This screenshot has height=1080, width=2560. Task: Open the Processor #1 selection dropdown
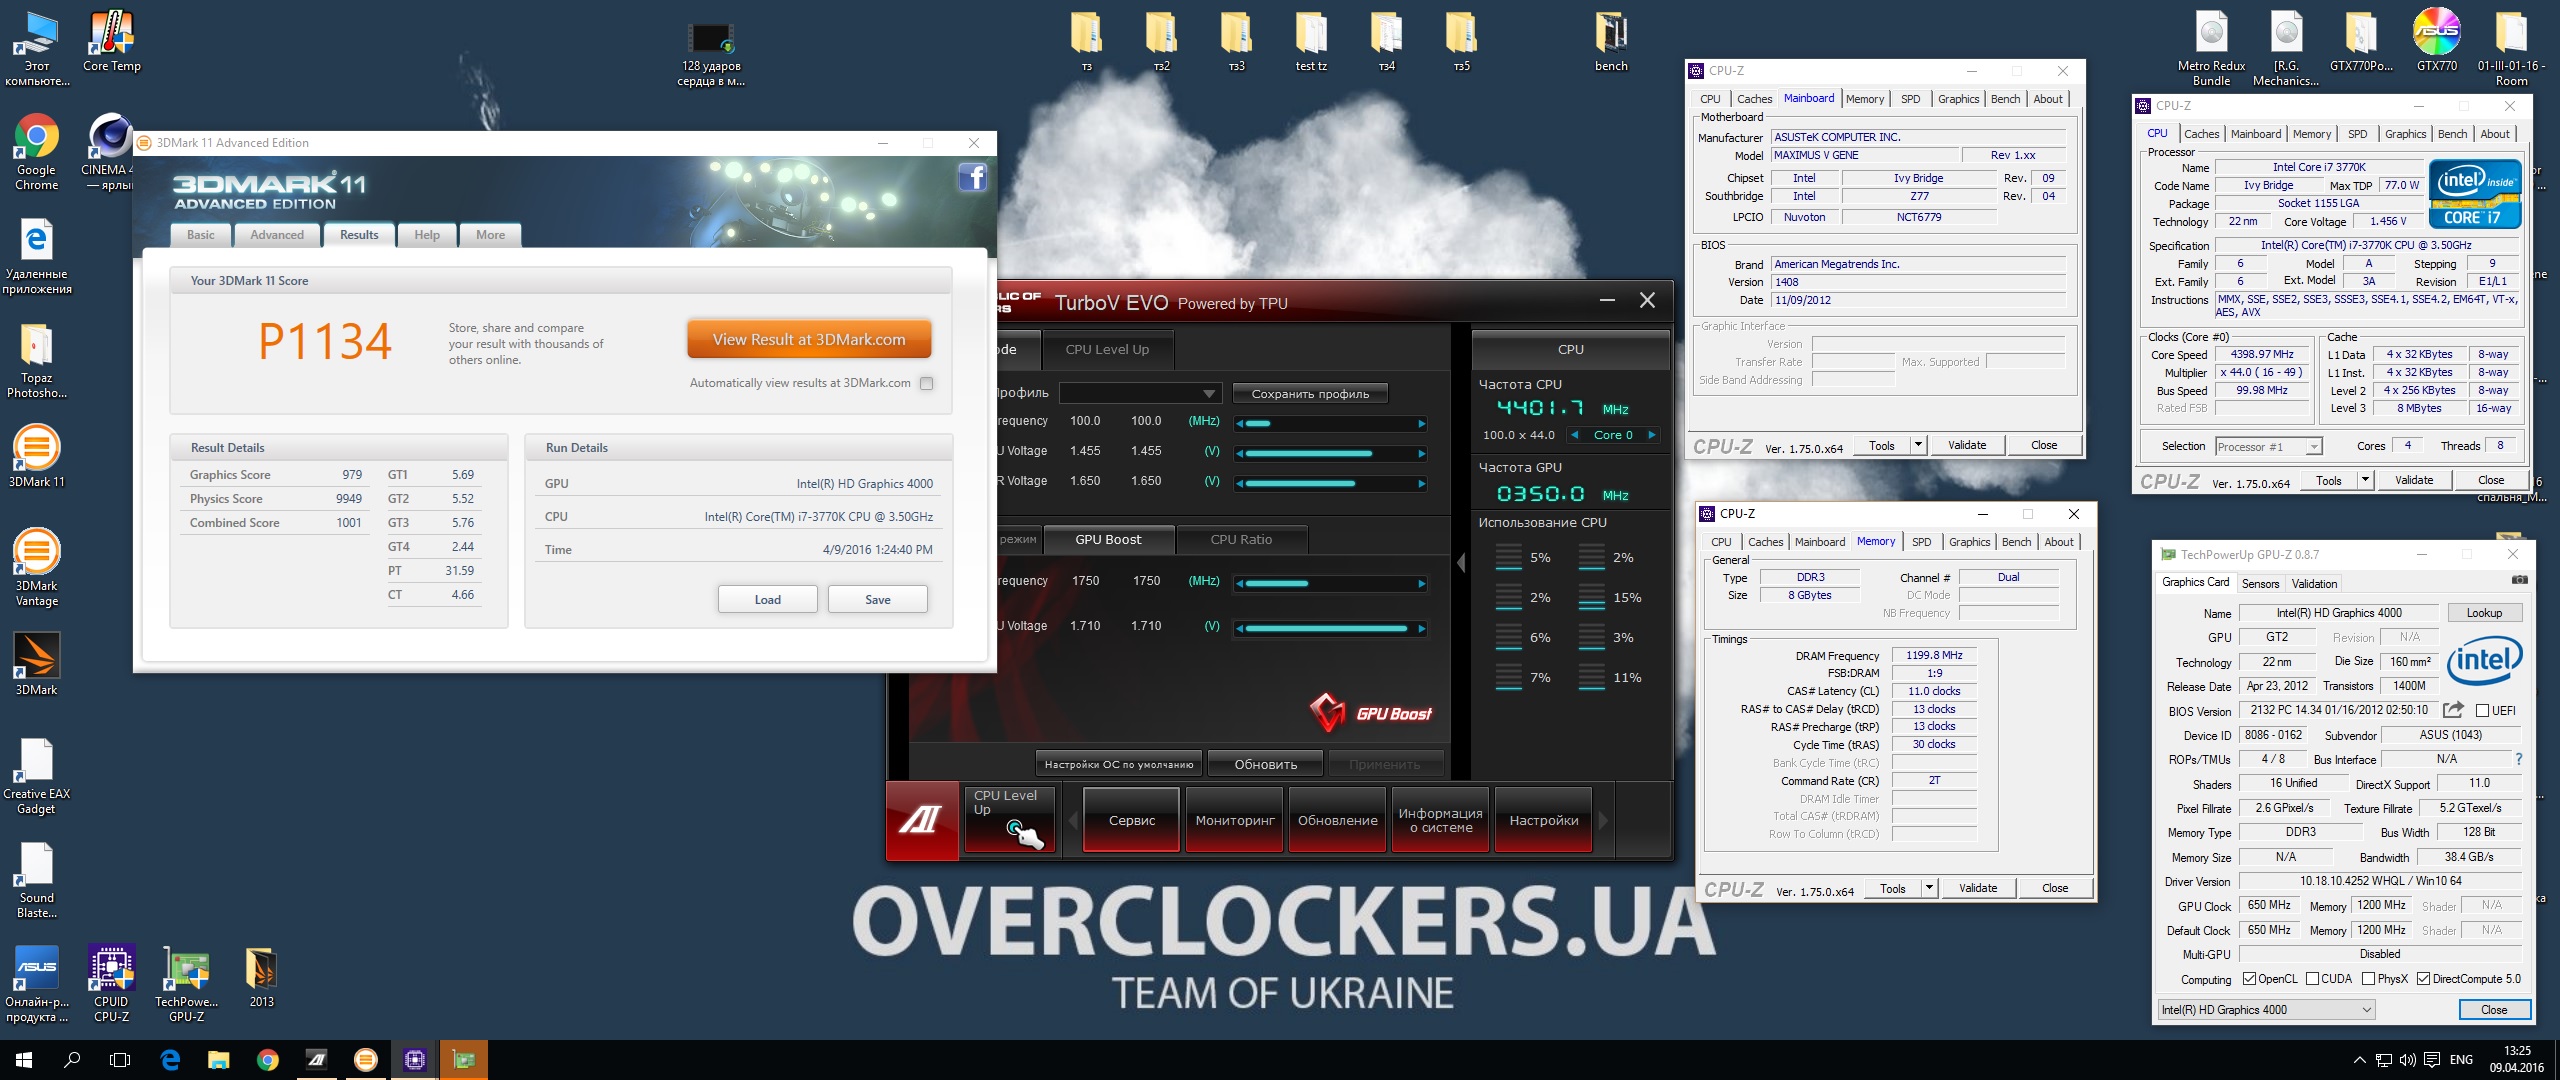(x=2268, y=446)
